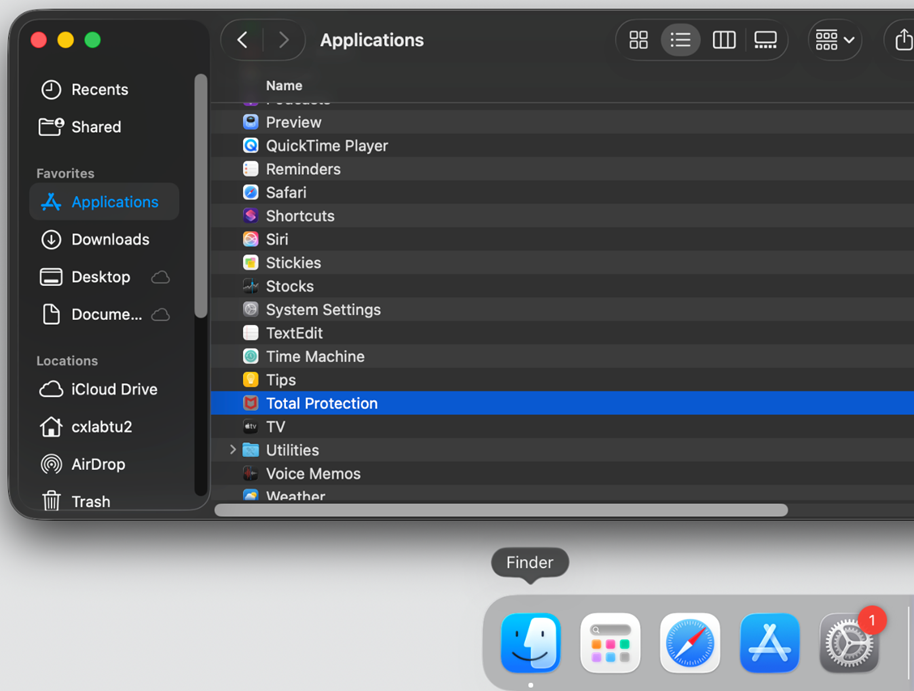Image resolution: width=914 pixels, height=691 pixels.
Task: Click the Utilities folder icon
Action: click(251, 450)
